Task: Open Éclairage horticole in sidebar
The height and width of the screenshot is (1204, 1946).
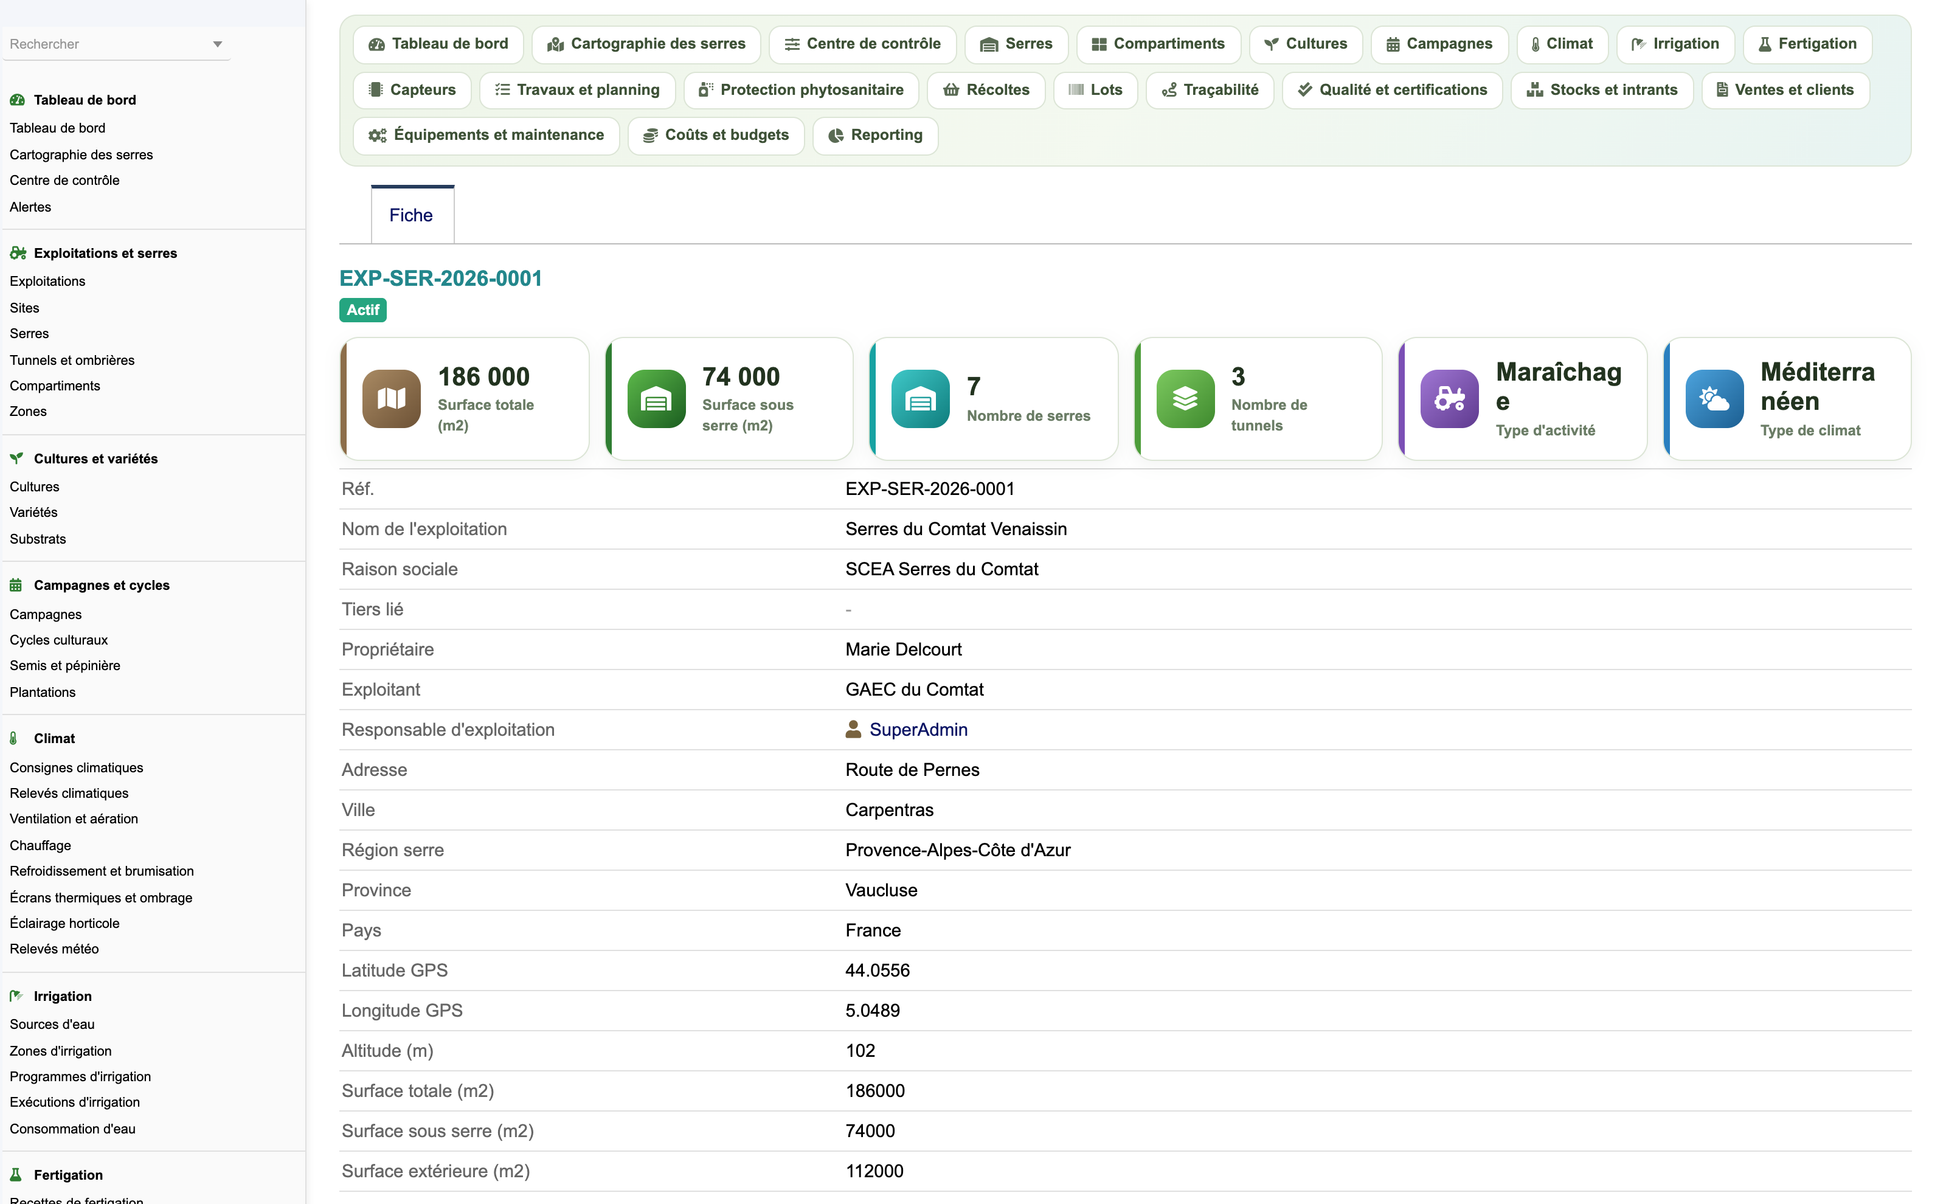Action: click(64, 923)
